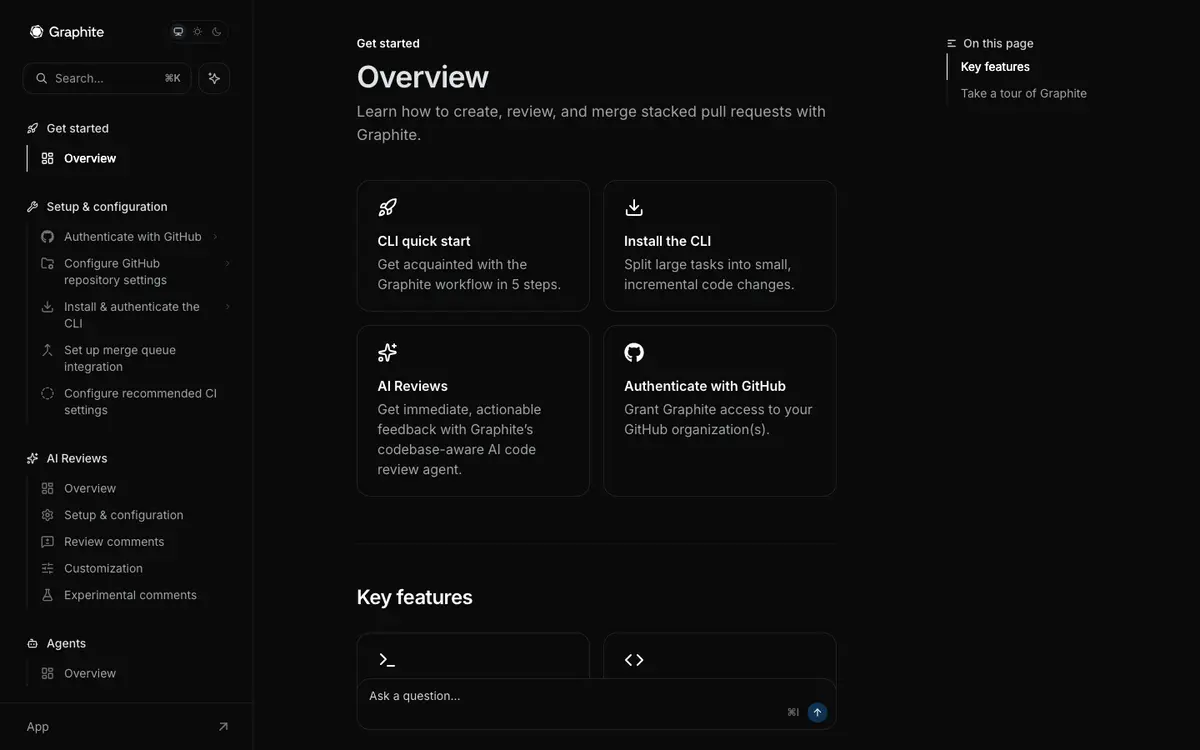
Task: Click the folder icon for repository settings
Action: pos(47,263)
